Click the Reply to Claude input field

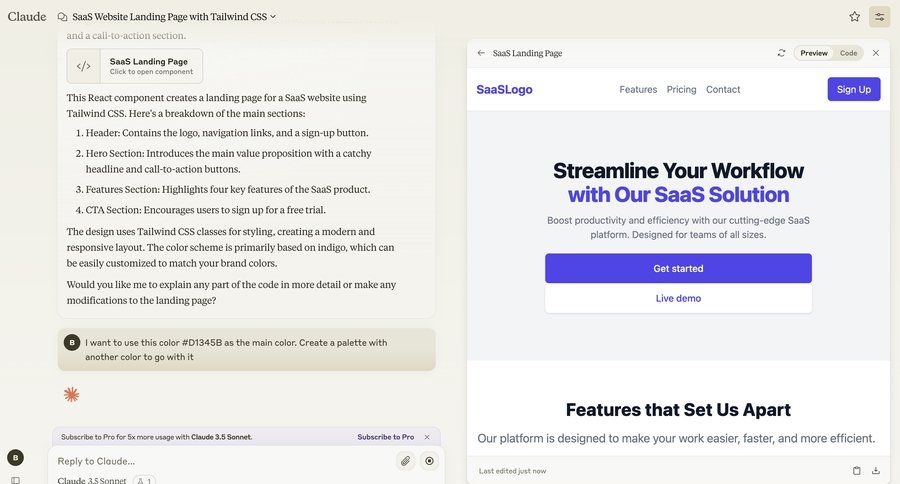pos(224,461)
